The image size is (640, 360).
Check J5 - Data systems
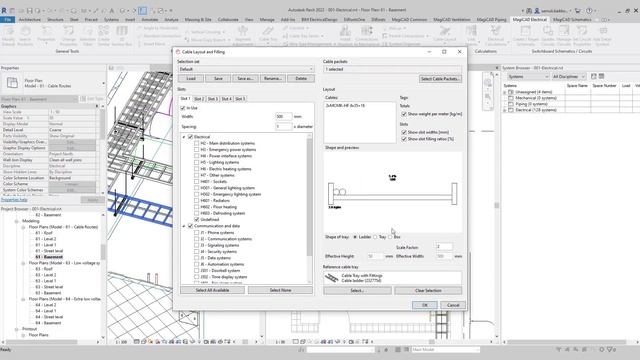197,258
